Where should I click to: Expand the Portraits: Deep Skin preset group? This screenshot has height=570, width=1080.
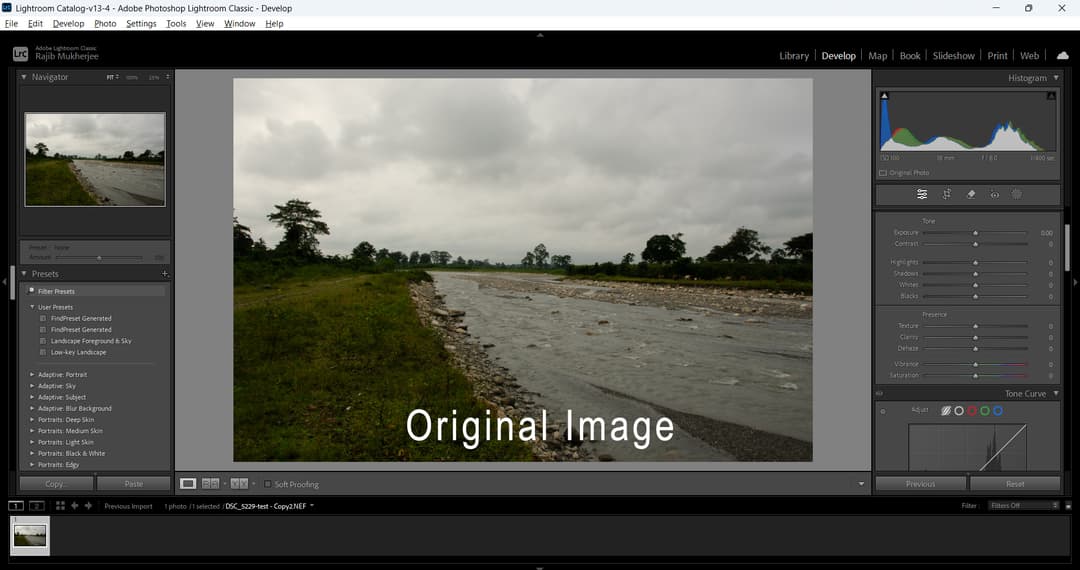point(32,420)
